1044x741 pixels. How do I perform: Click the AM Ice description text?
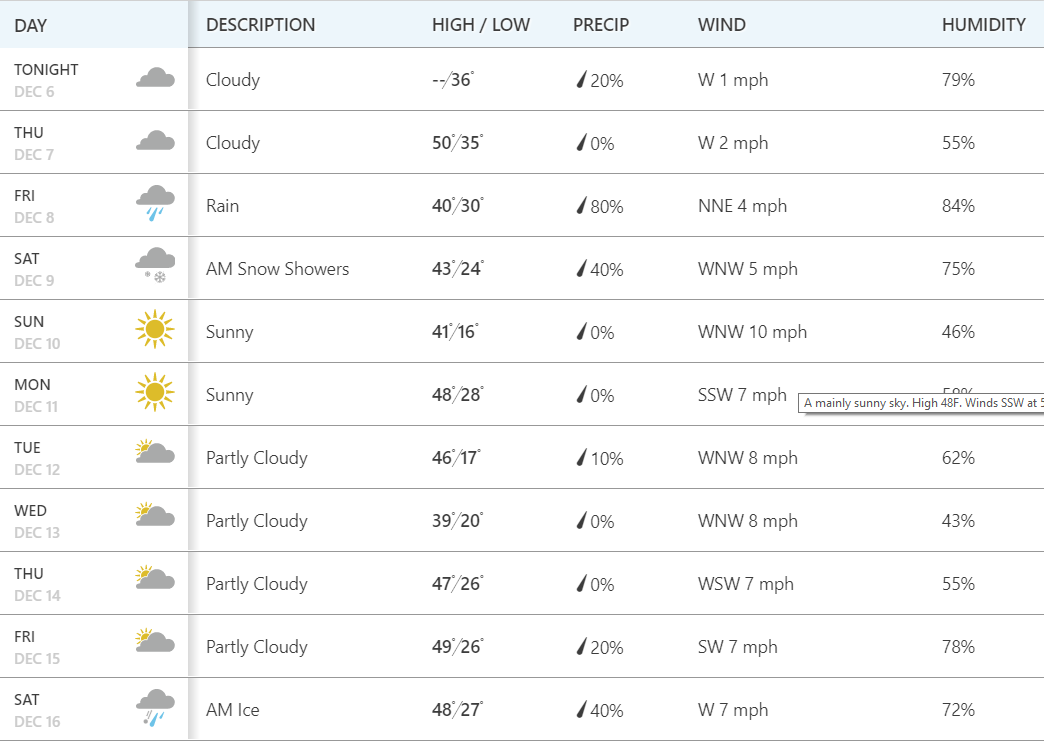(x=232, y=710)
